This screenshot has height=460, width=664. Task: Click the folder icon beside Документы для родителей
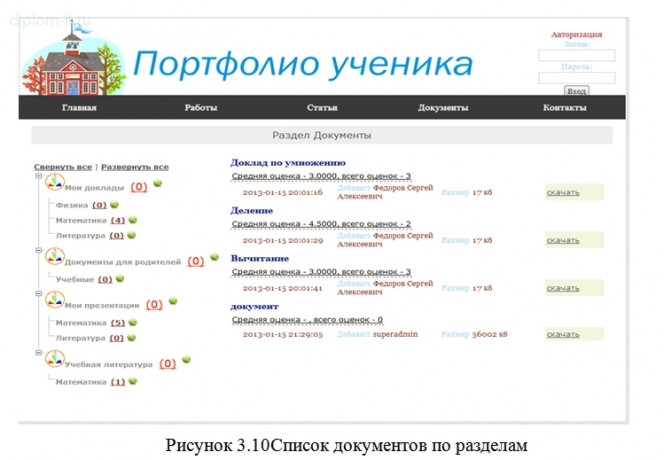tap(55, 257)
